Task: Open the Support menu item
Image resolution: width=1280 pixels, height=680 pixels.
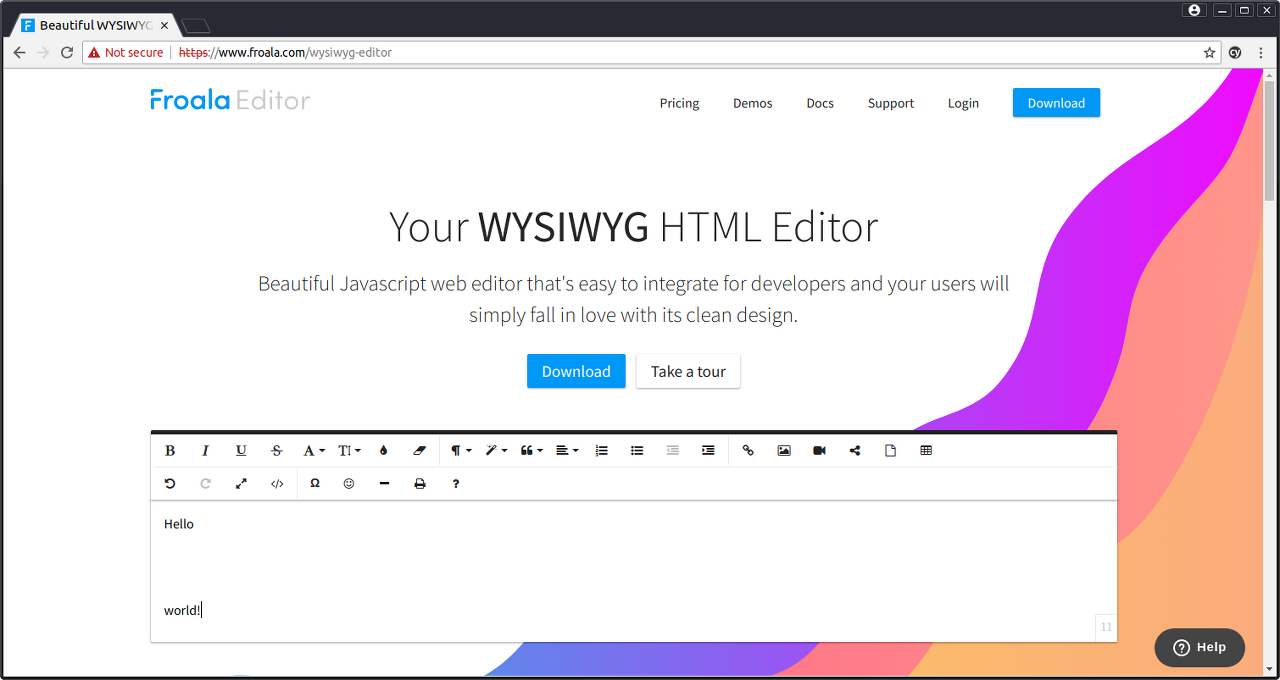Action: point(891,103)
